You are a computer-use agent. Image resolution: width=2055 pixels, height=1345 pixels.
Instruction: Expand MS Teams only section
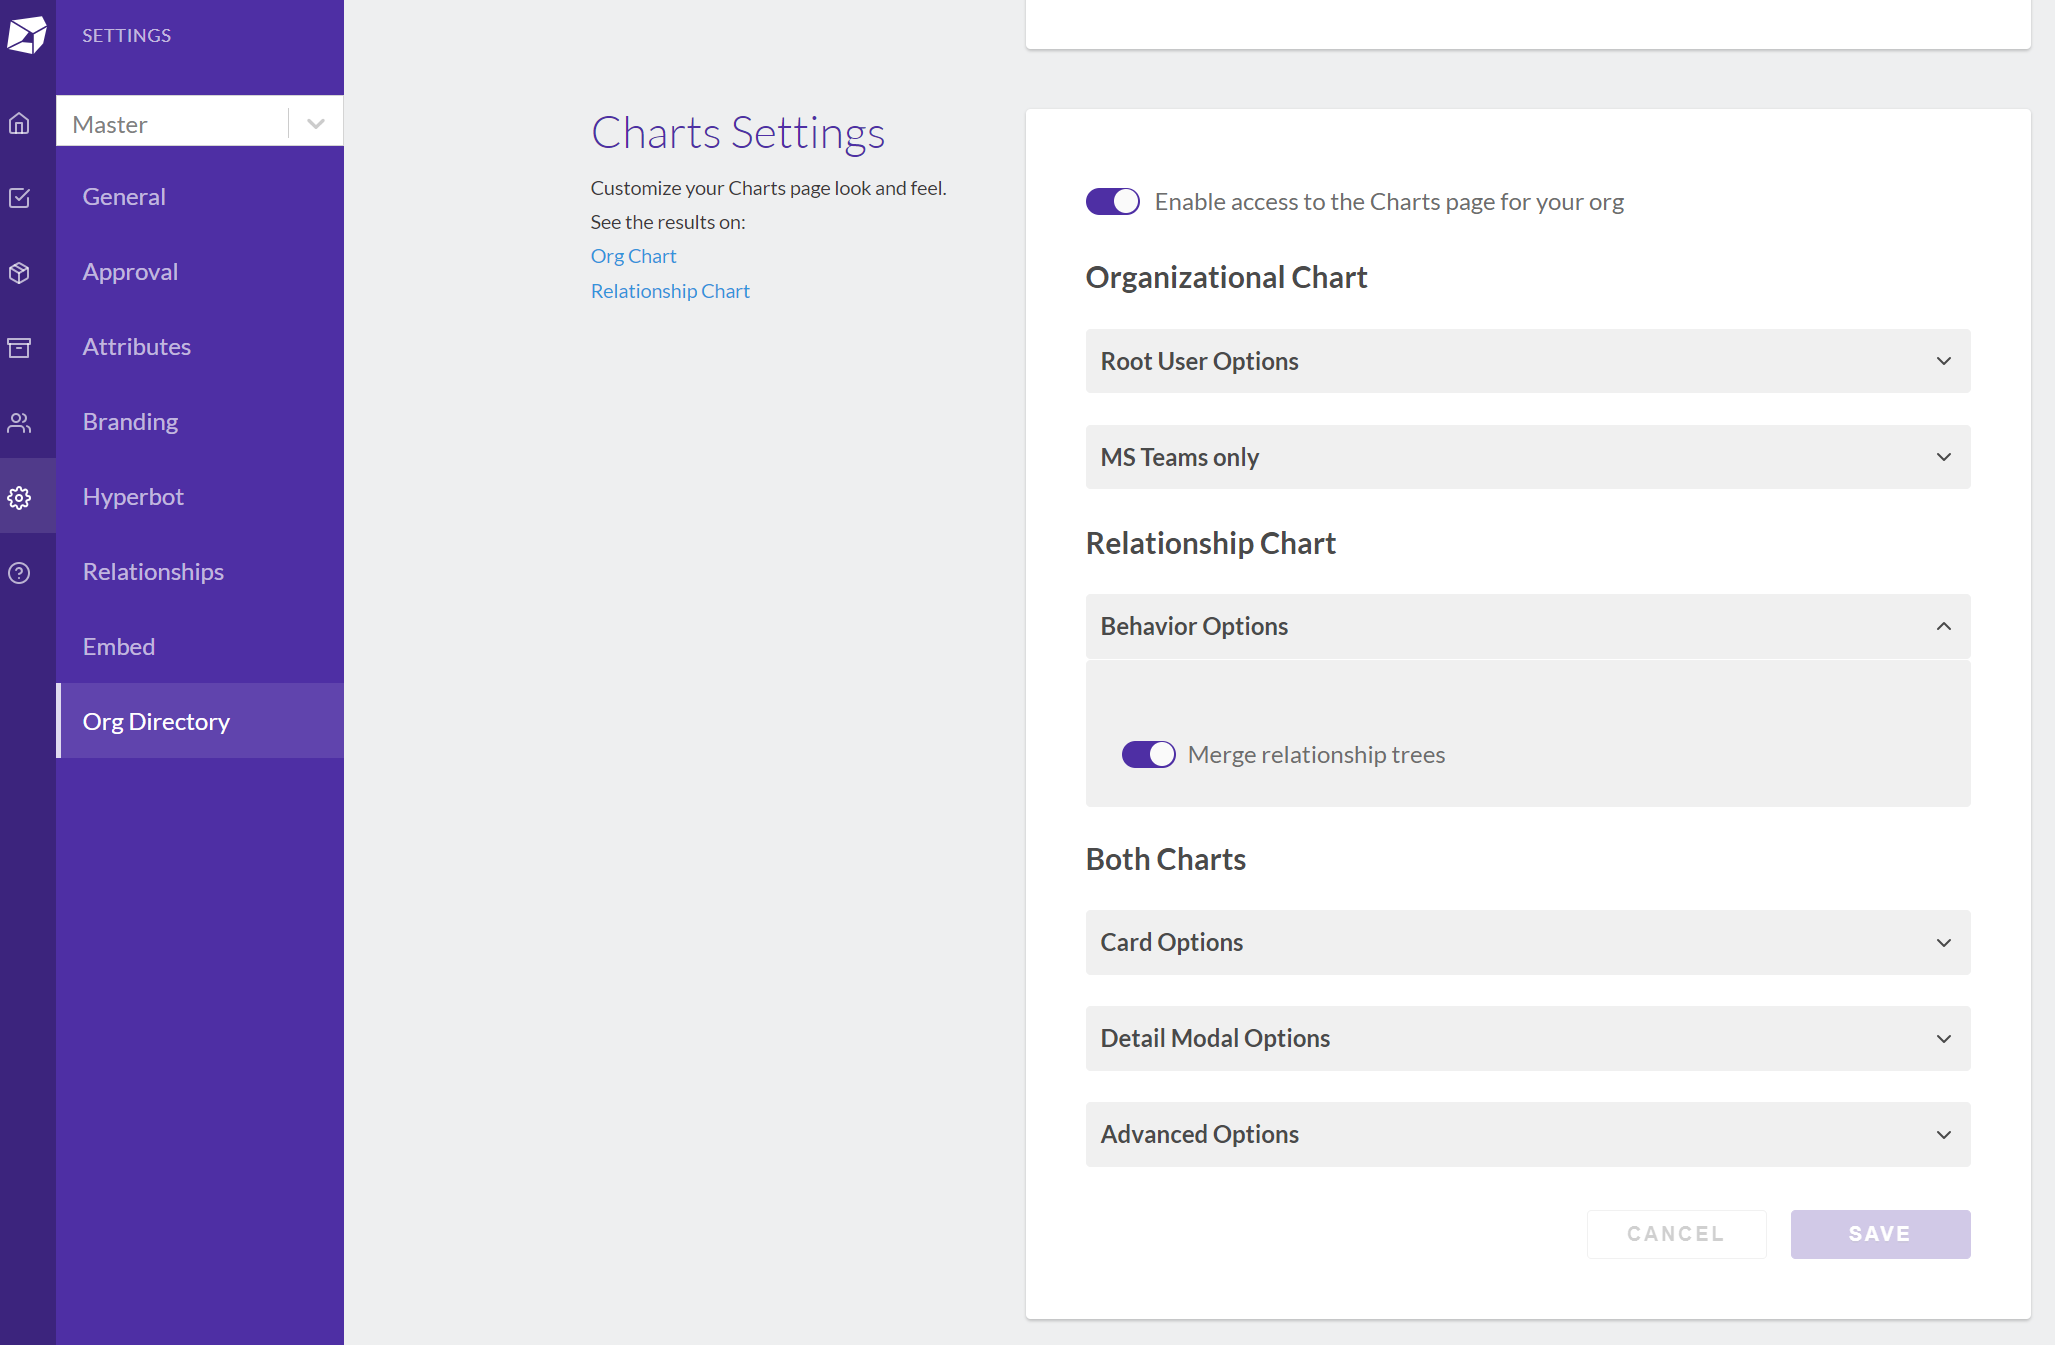[1528, 457]
